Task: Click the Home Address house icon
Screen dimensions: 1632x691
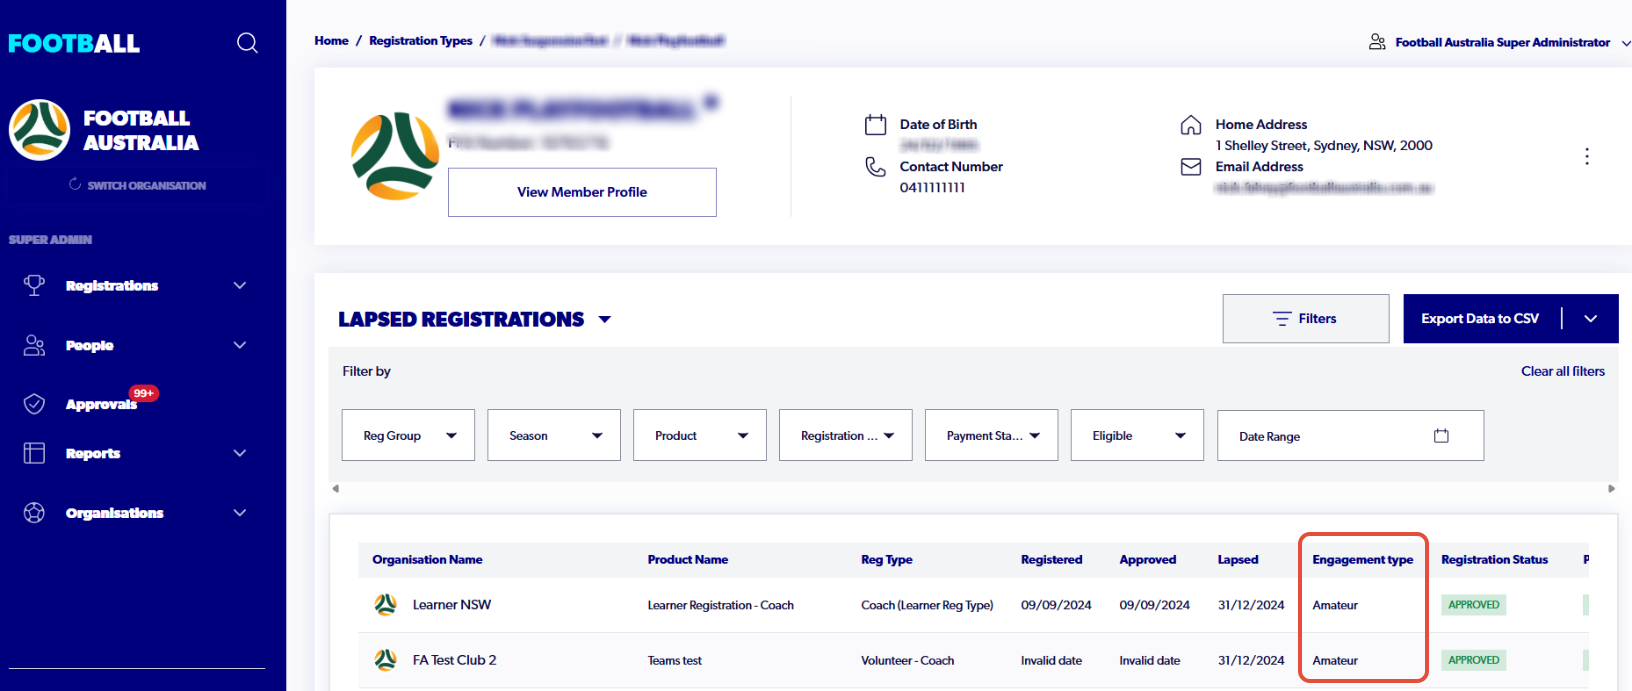Action: coord(1191,125)
